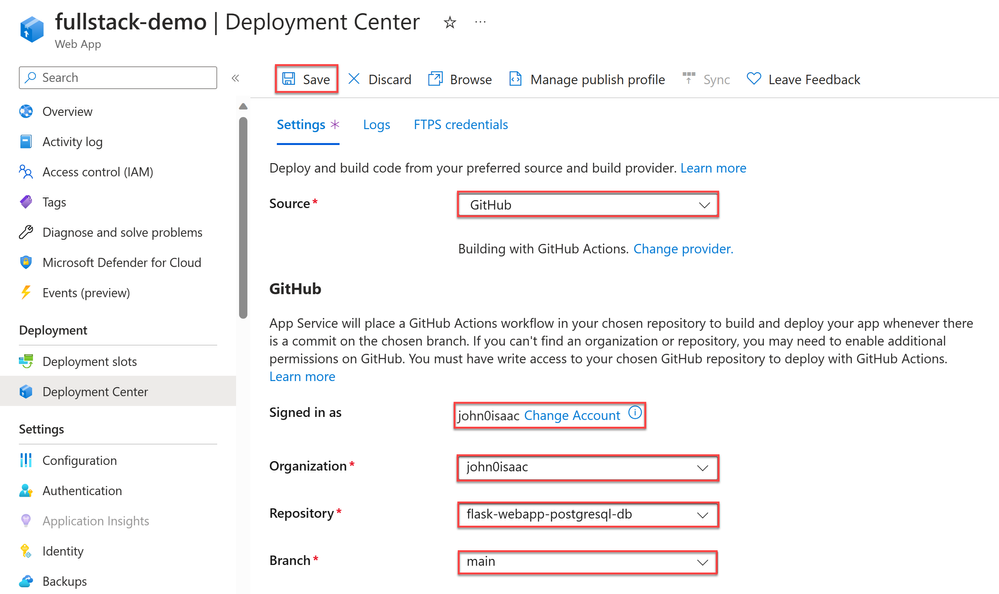Click the Deployment Center cube icon in the sidebar
The image size is (999, 594).
click(x=26, y=391)
